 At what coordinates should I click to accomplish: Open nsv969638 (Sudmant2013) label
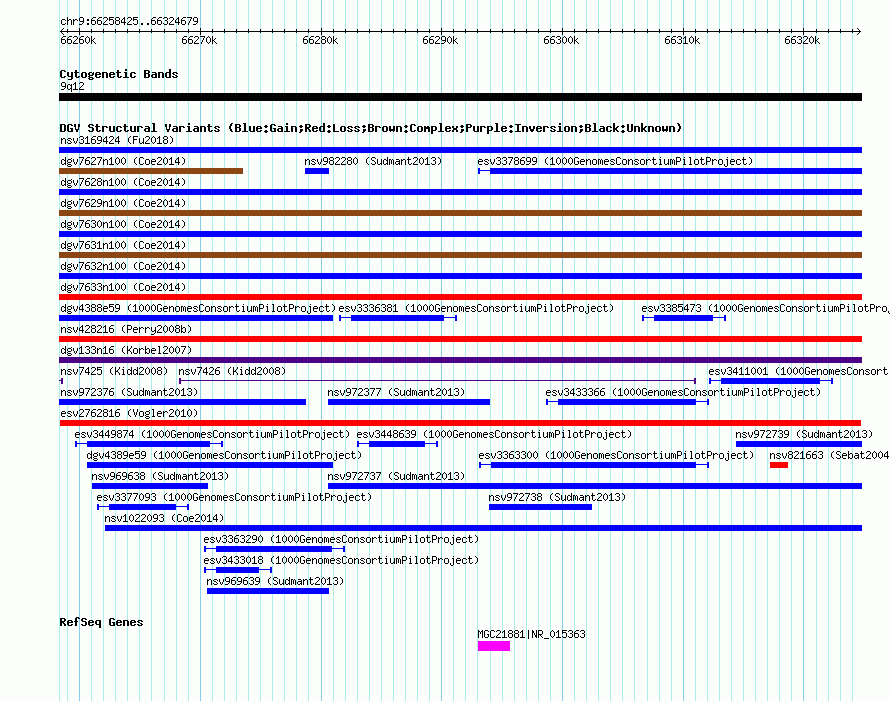coord(160,476)
